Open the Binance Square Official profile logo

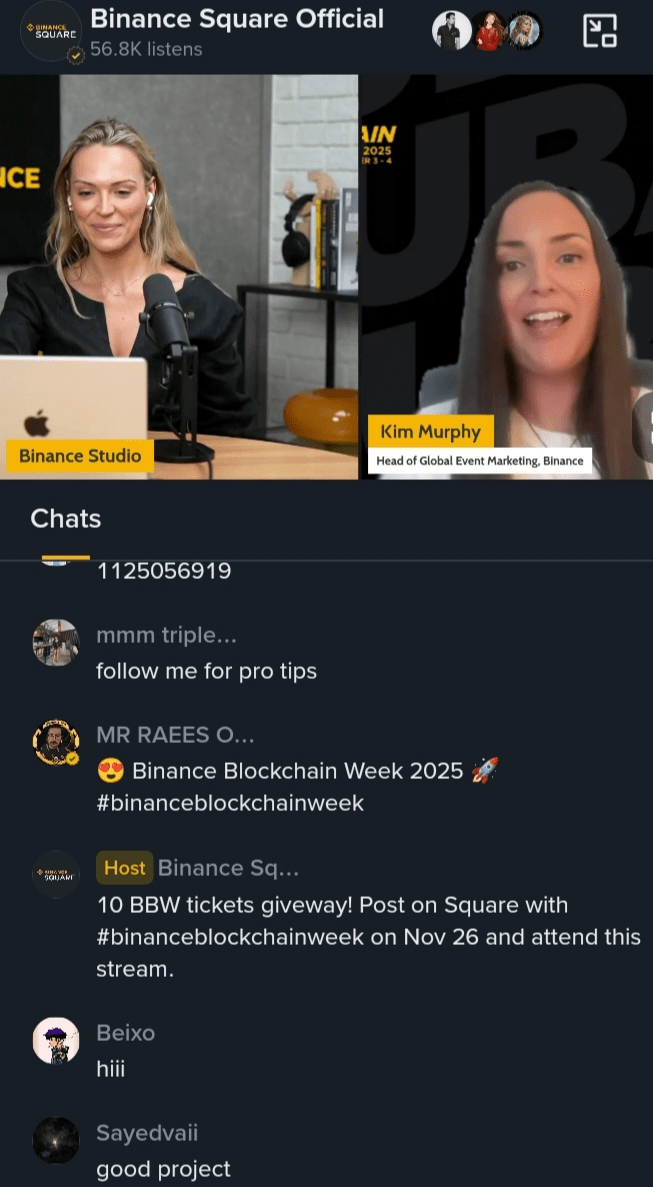click(x=51, y=31)
